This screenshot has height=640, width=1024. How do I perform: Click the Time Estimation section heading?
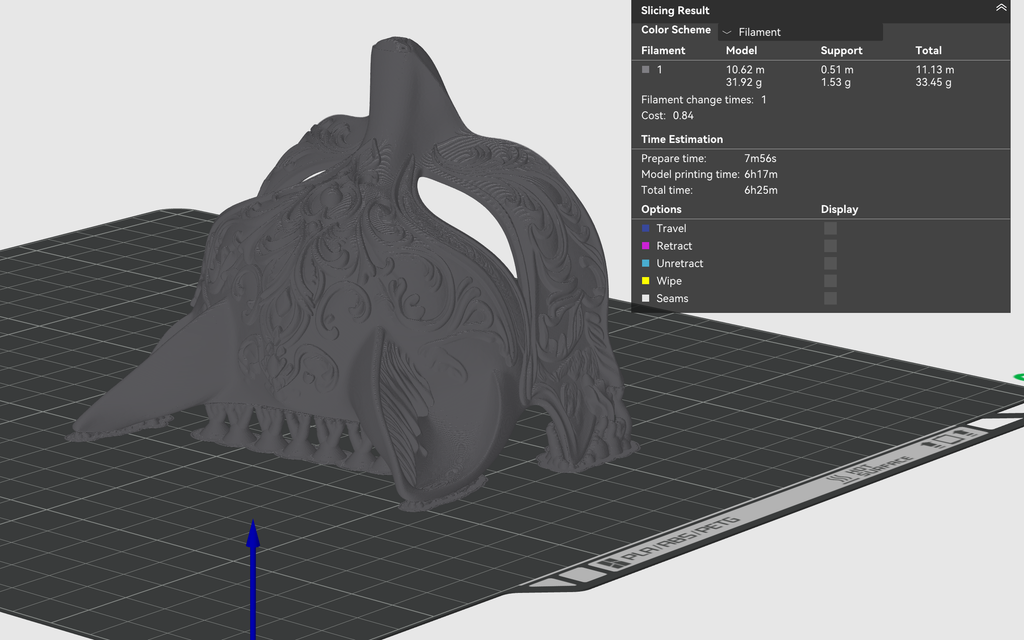point(682,139)
